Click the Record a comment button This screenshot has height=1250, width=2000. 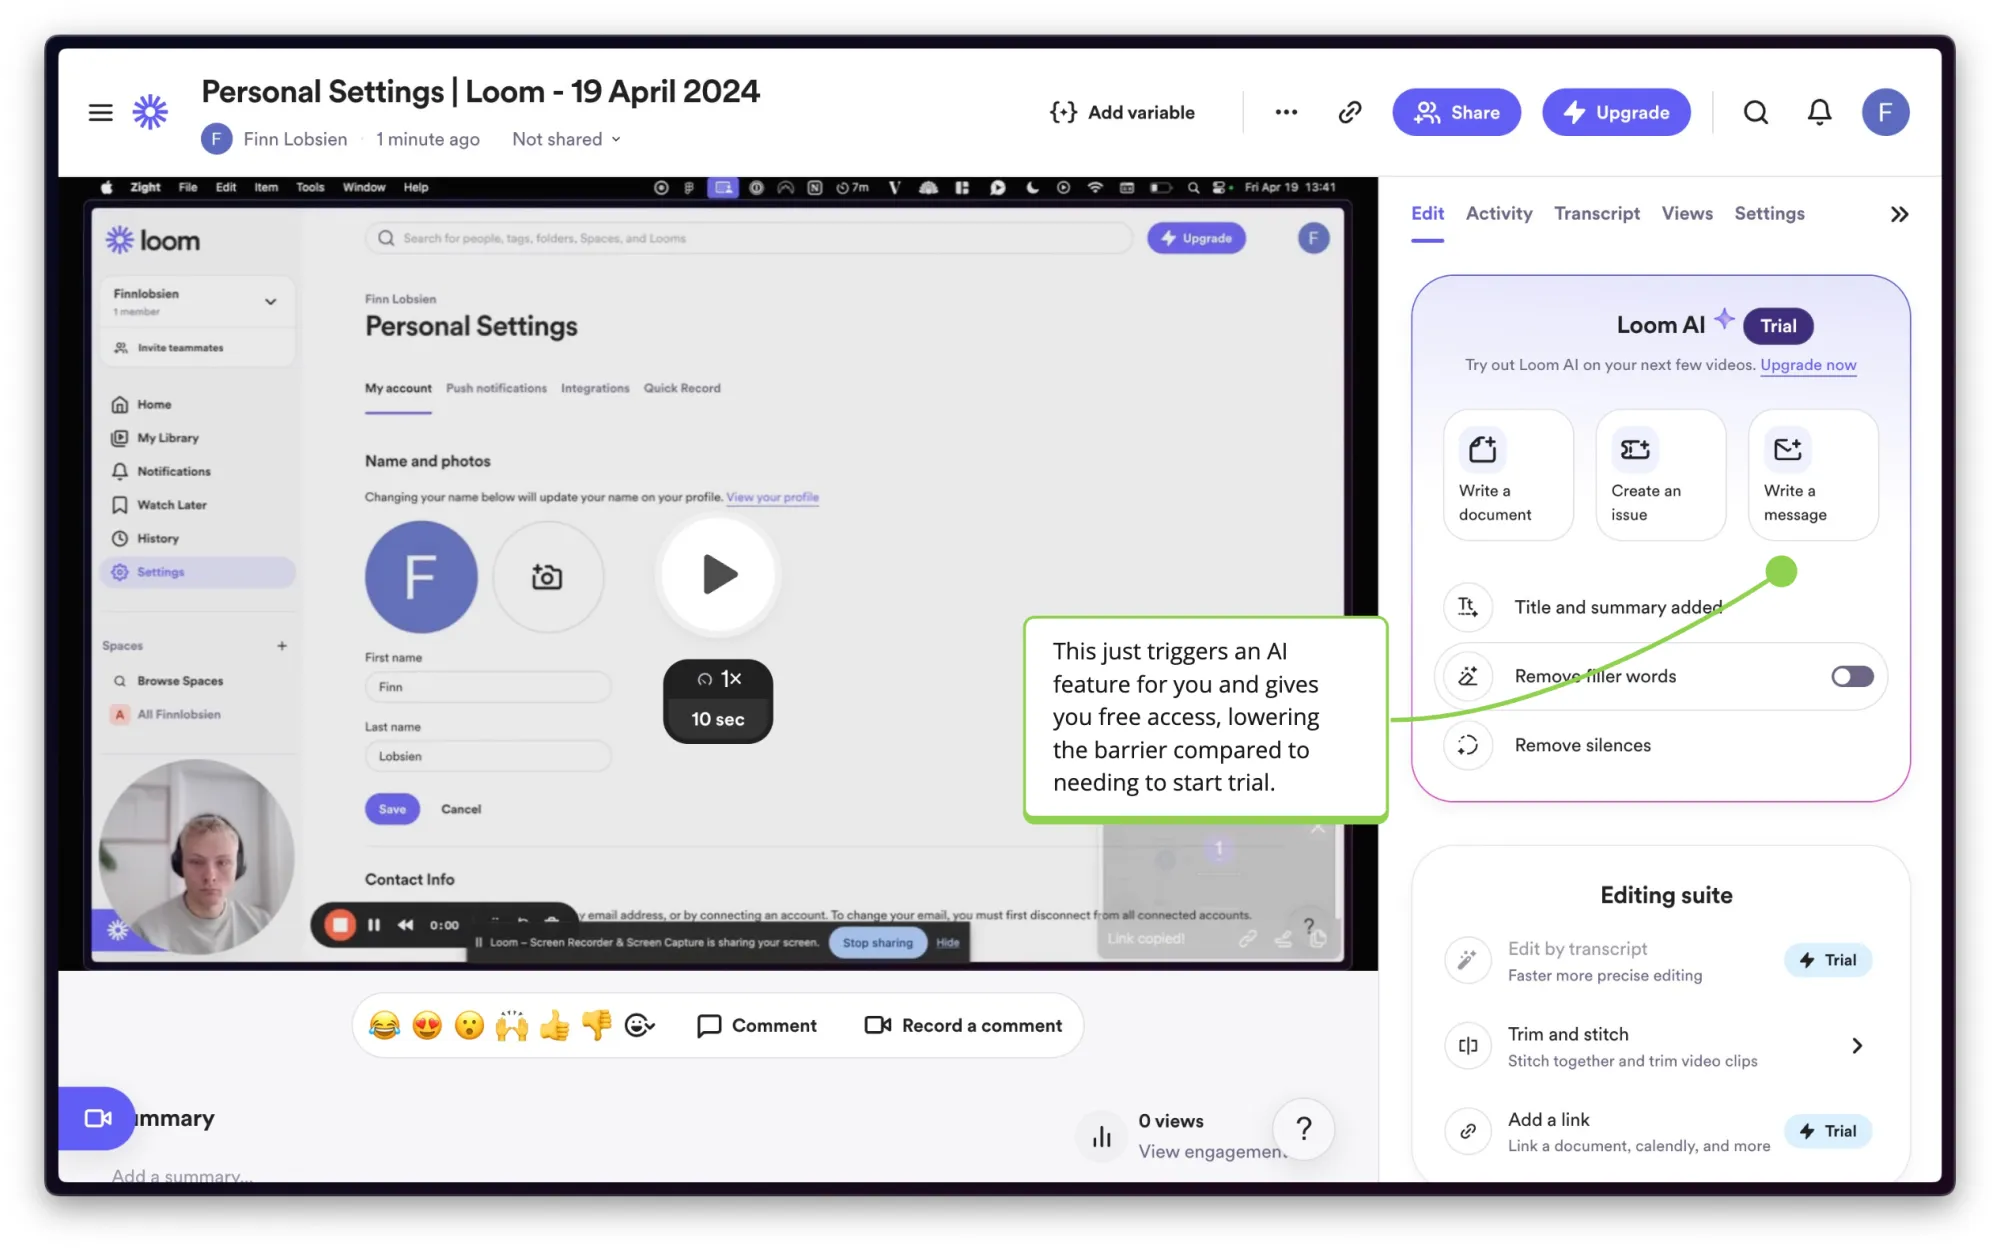[963, 1024]
